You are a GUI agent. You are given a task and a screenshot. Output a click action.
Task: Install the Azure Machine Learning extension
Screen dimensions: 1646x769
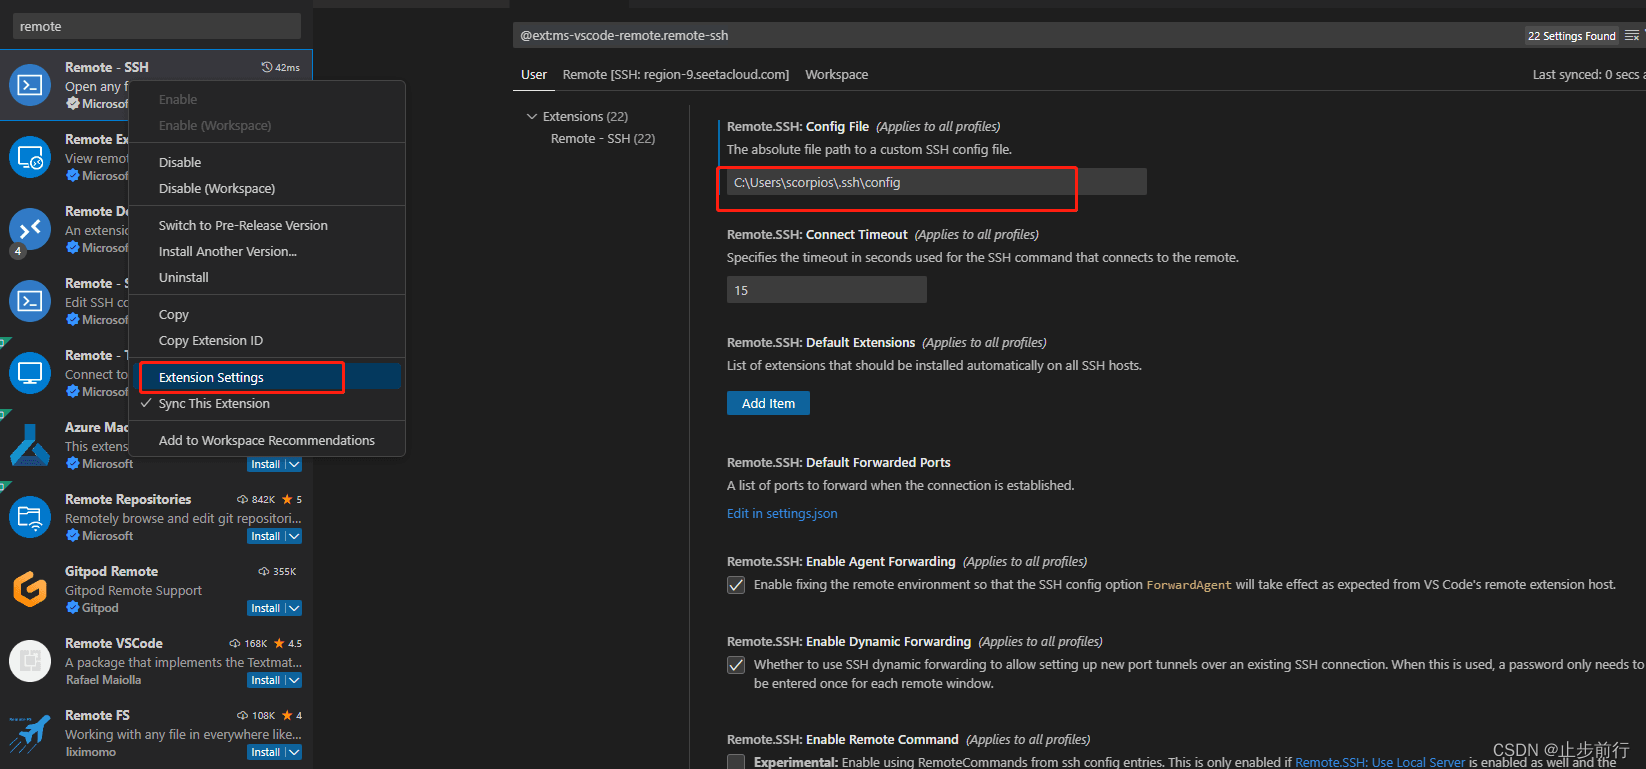pyautogui.click(x=266, y=464)
